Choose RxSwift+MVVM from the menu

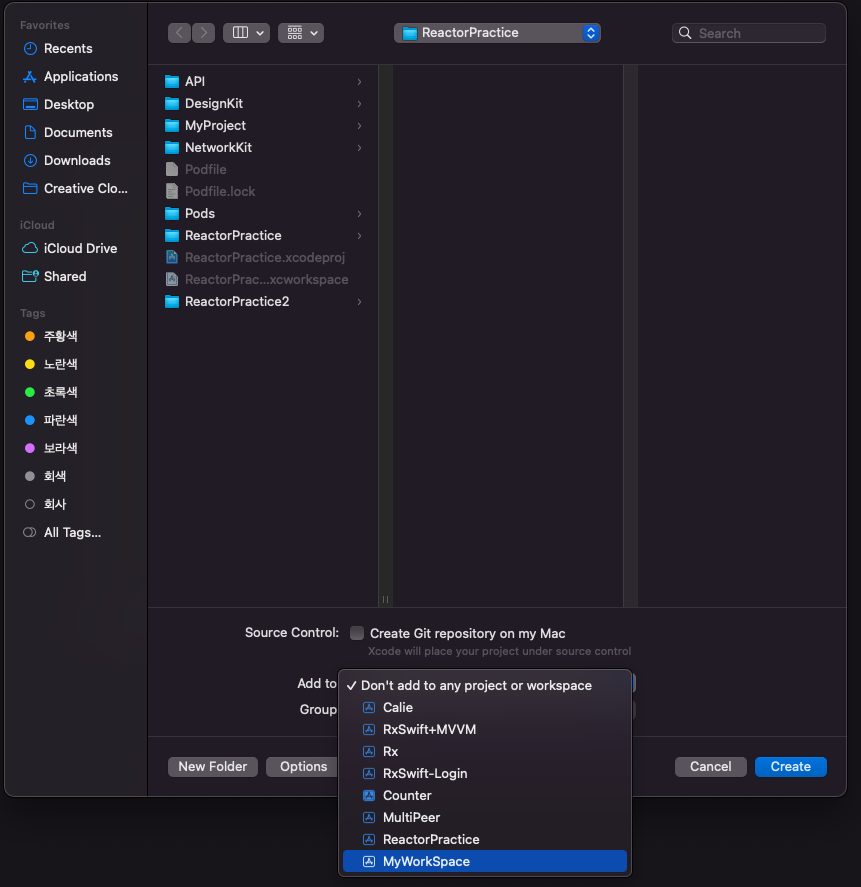(485, 730)
